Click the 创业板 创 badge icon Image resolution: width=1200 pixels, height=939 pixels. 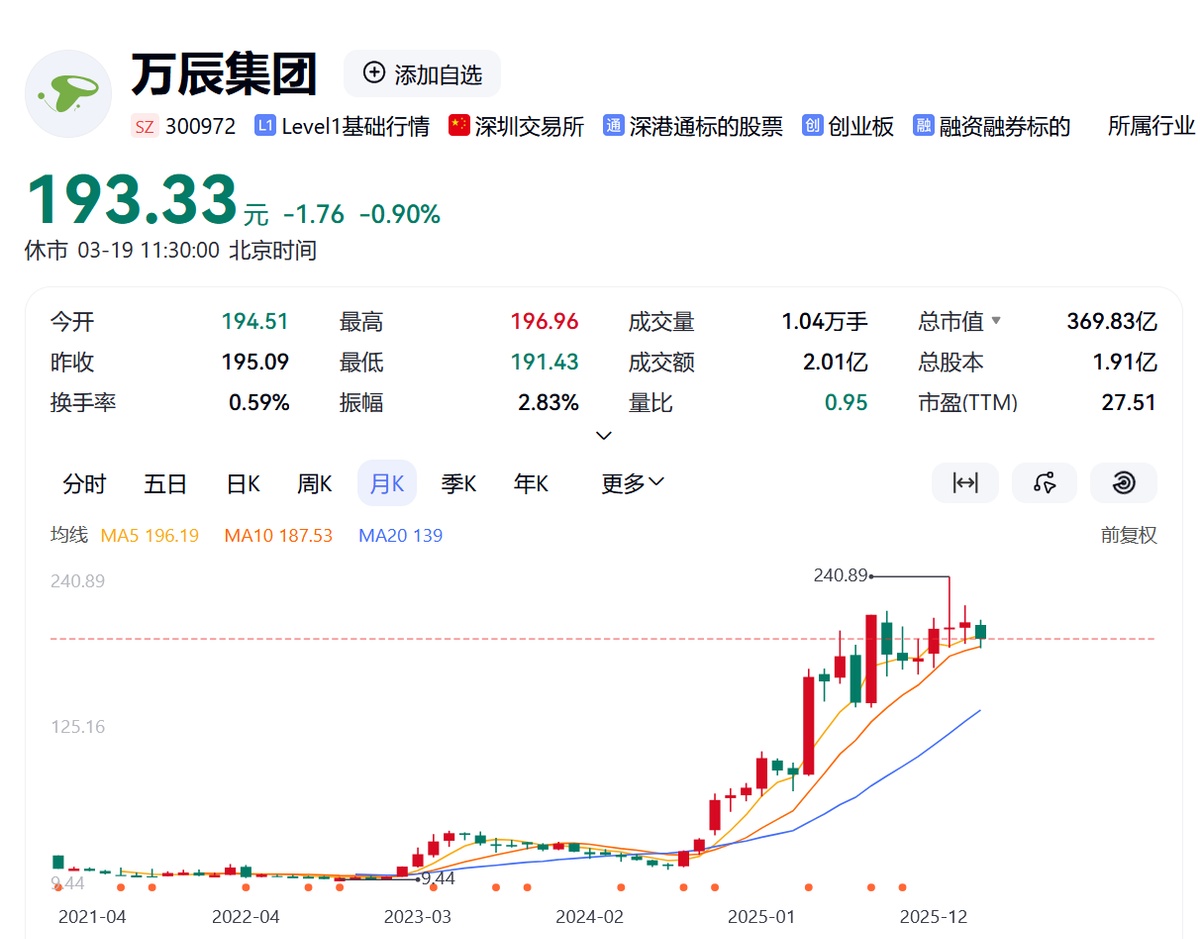[812, 126]
